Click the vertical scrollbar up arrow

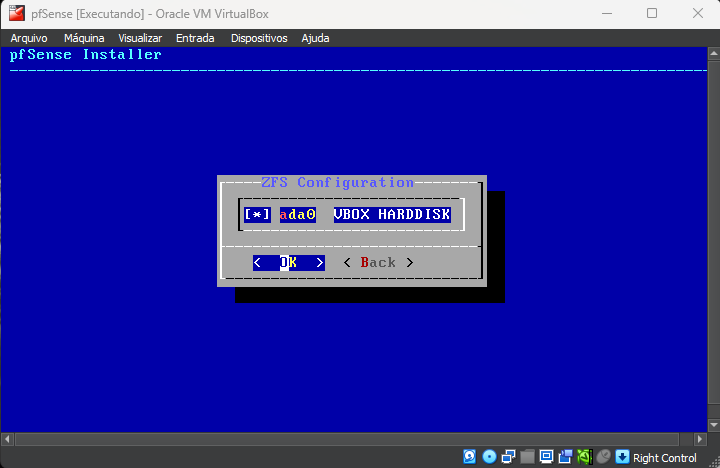tap(714, 53)
